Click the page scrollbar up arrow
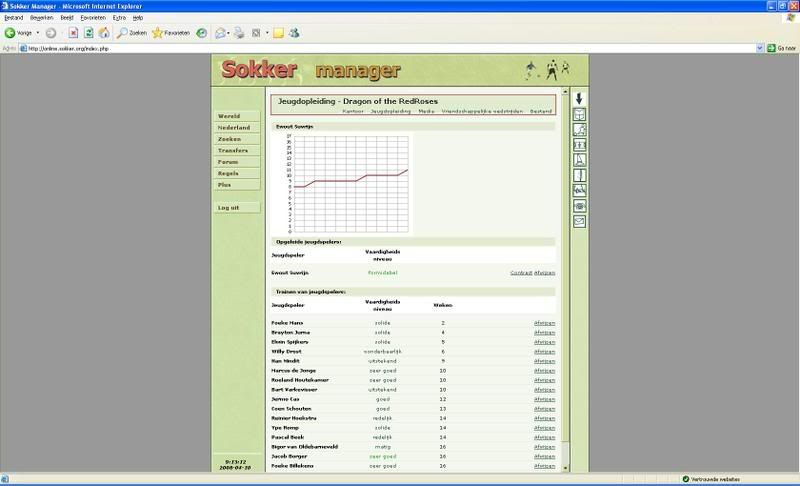 pos(565,91)
